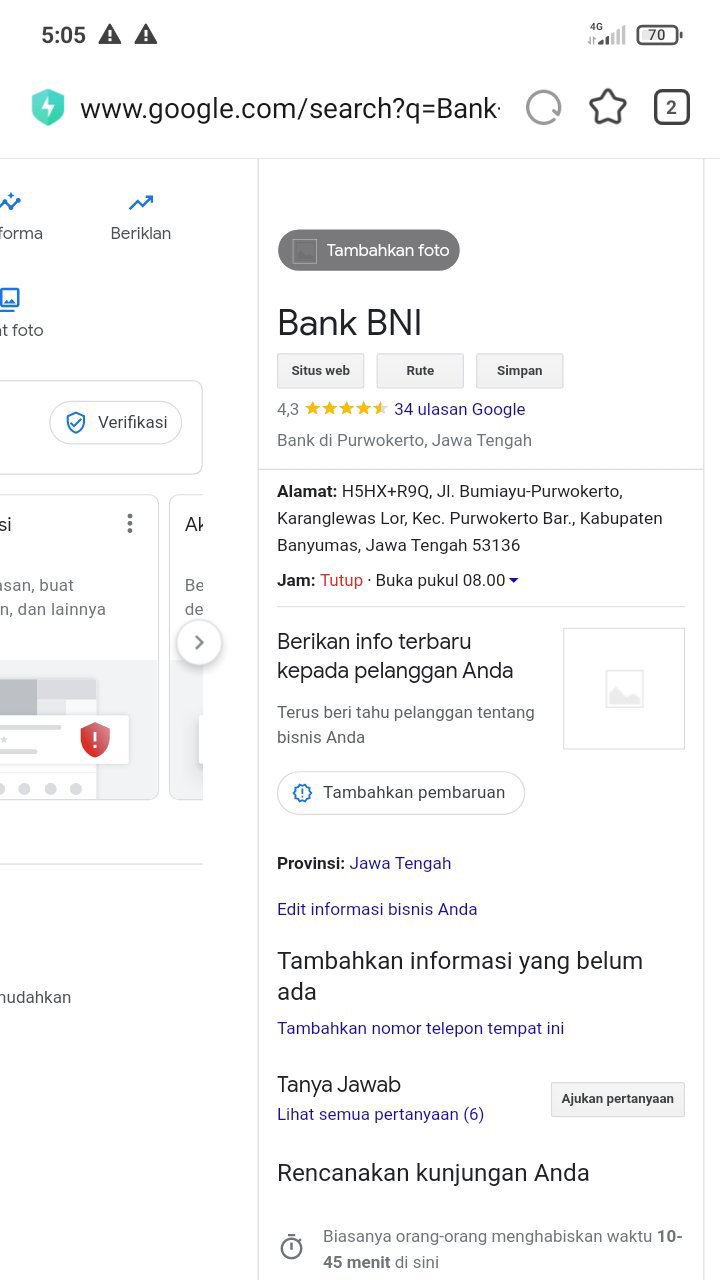Image resolution: width=720 pixels, height=1280 pixels.
Task: Stop page loading via the spinner icon
Action: (543, 107)
